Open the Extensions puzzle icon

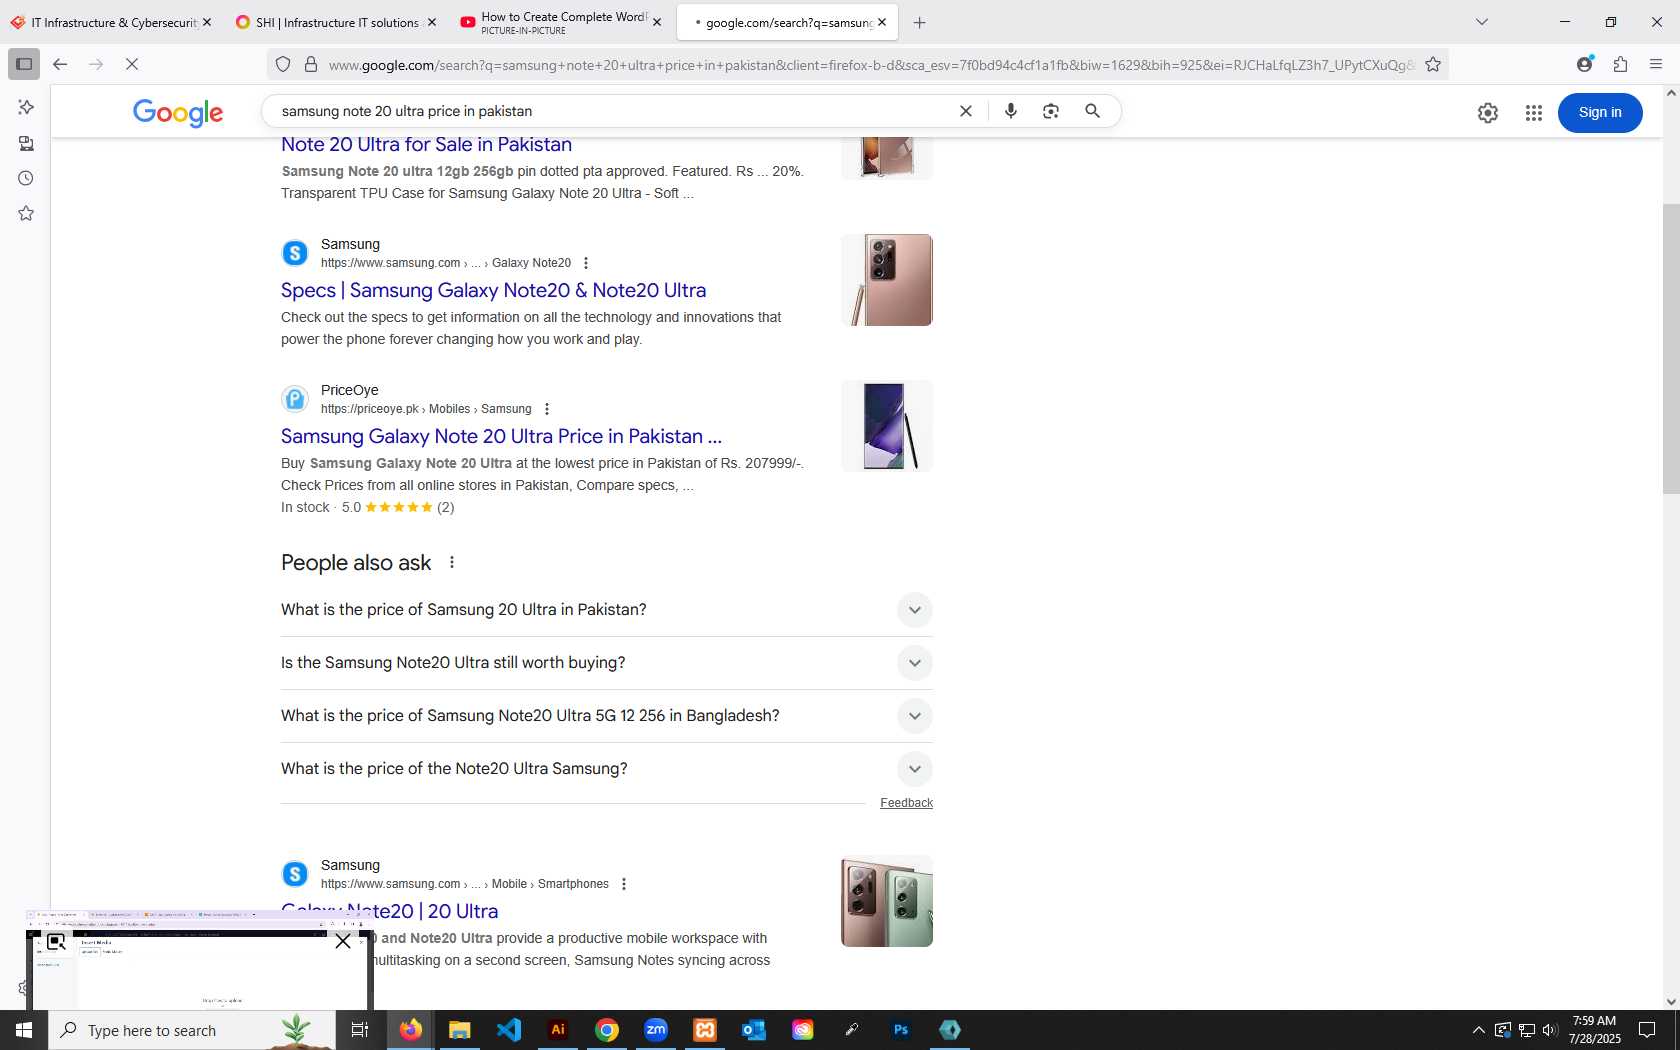[1620, 64]
